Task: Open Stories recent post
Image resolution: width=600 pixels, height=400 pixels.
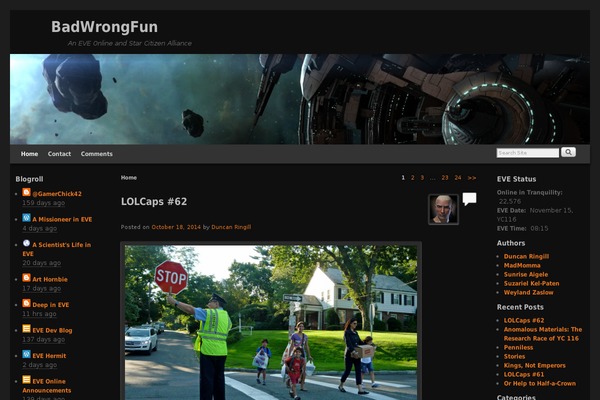Action: pyautogui.click(x=514, y=356)
